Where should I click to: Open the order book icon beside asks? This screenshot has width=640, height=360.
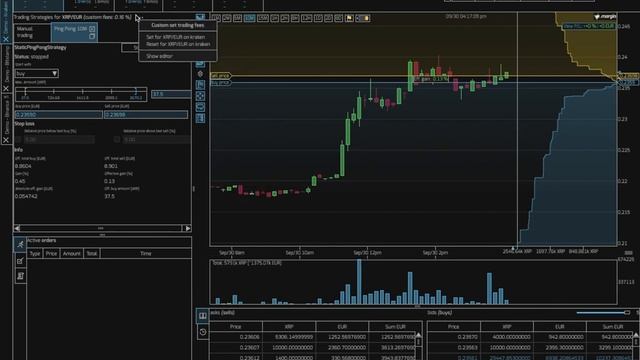click(x=202, y=316)
